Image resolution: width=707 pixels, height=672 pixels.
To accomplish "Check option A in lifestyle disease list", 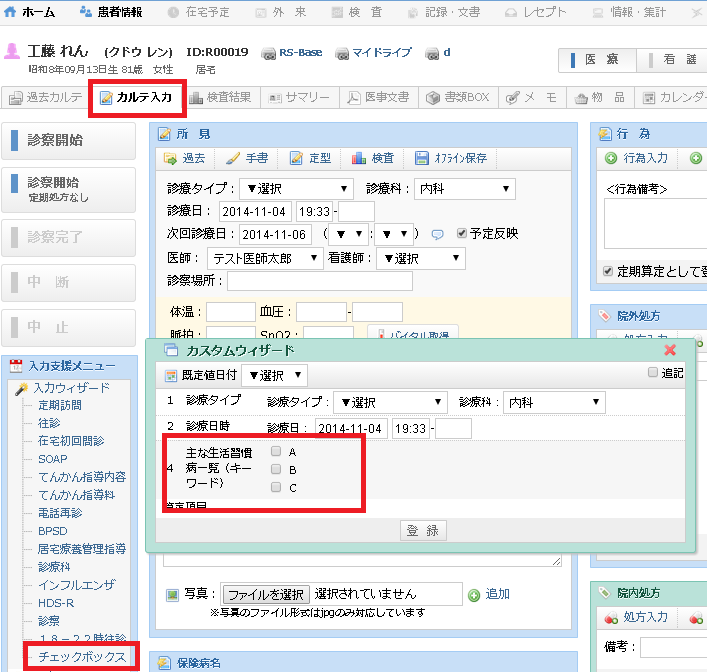I will (x=276, y=451).
